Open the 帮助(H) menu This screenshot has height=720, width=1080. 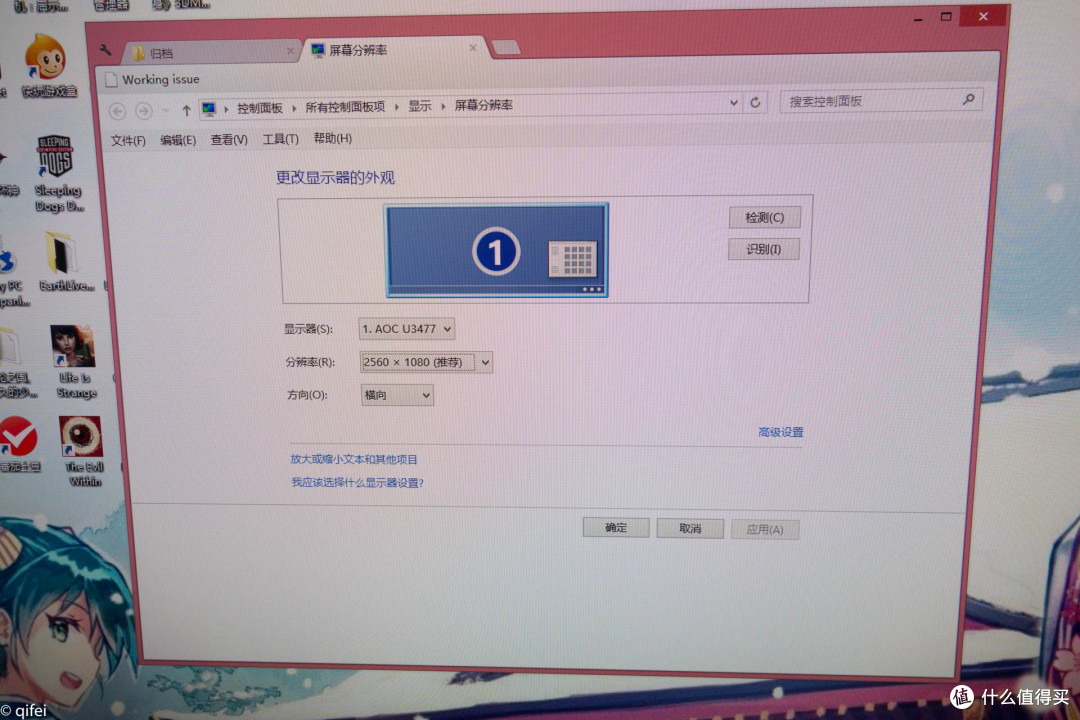click(333, 138)
